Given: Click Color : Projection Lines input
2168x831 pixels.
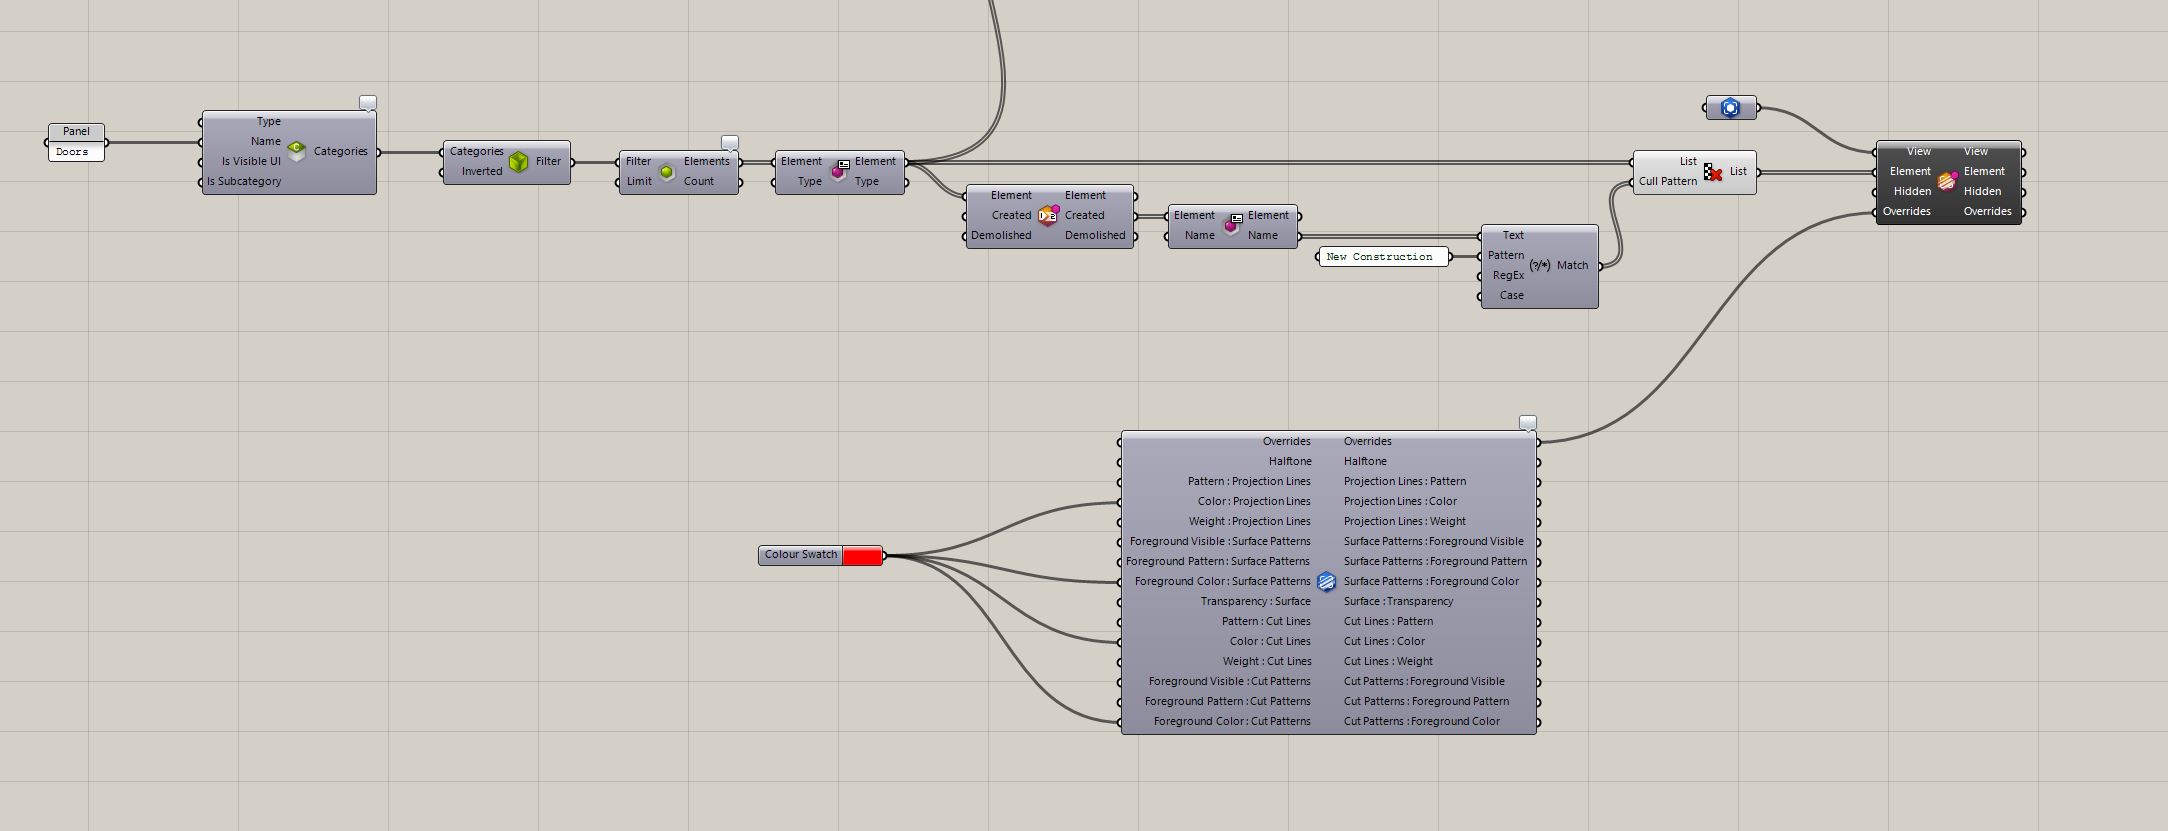Looking at the screenshot, I should pos(1254,501).
